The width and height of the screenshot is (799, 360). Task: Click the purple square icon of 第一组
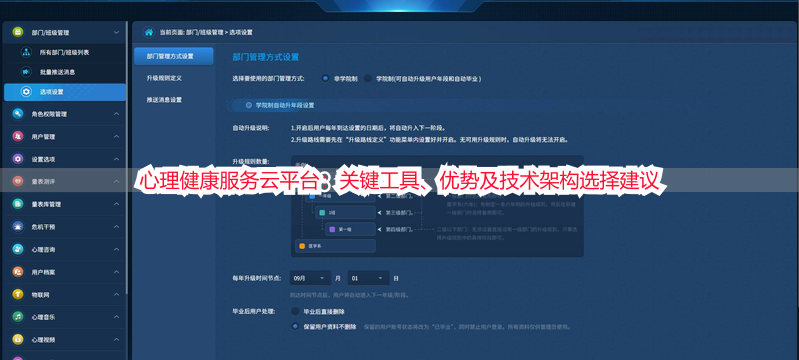point(332,229)
